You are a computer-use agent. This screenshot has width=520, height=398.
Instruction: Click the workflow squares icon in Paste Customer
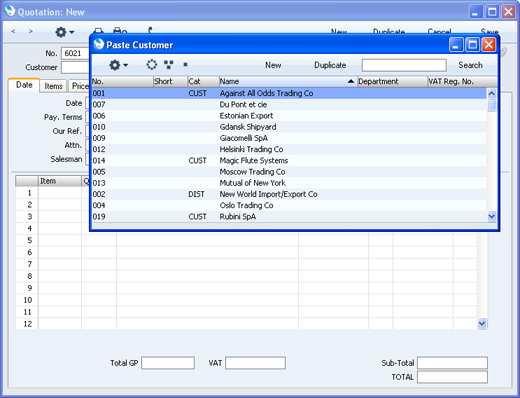coord(169,65)
